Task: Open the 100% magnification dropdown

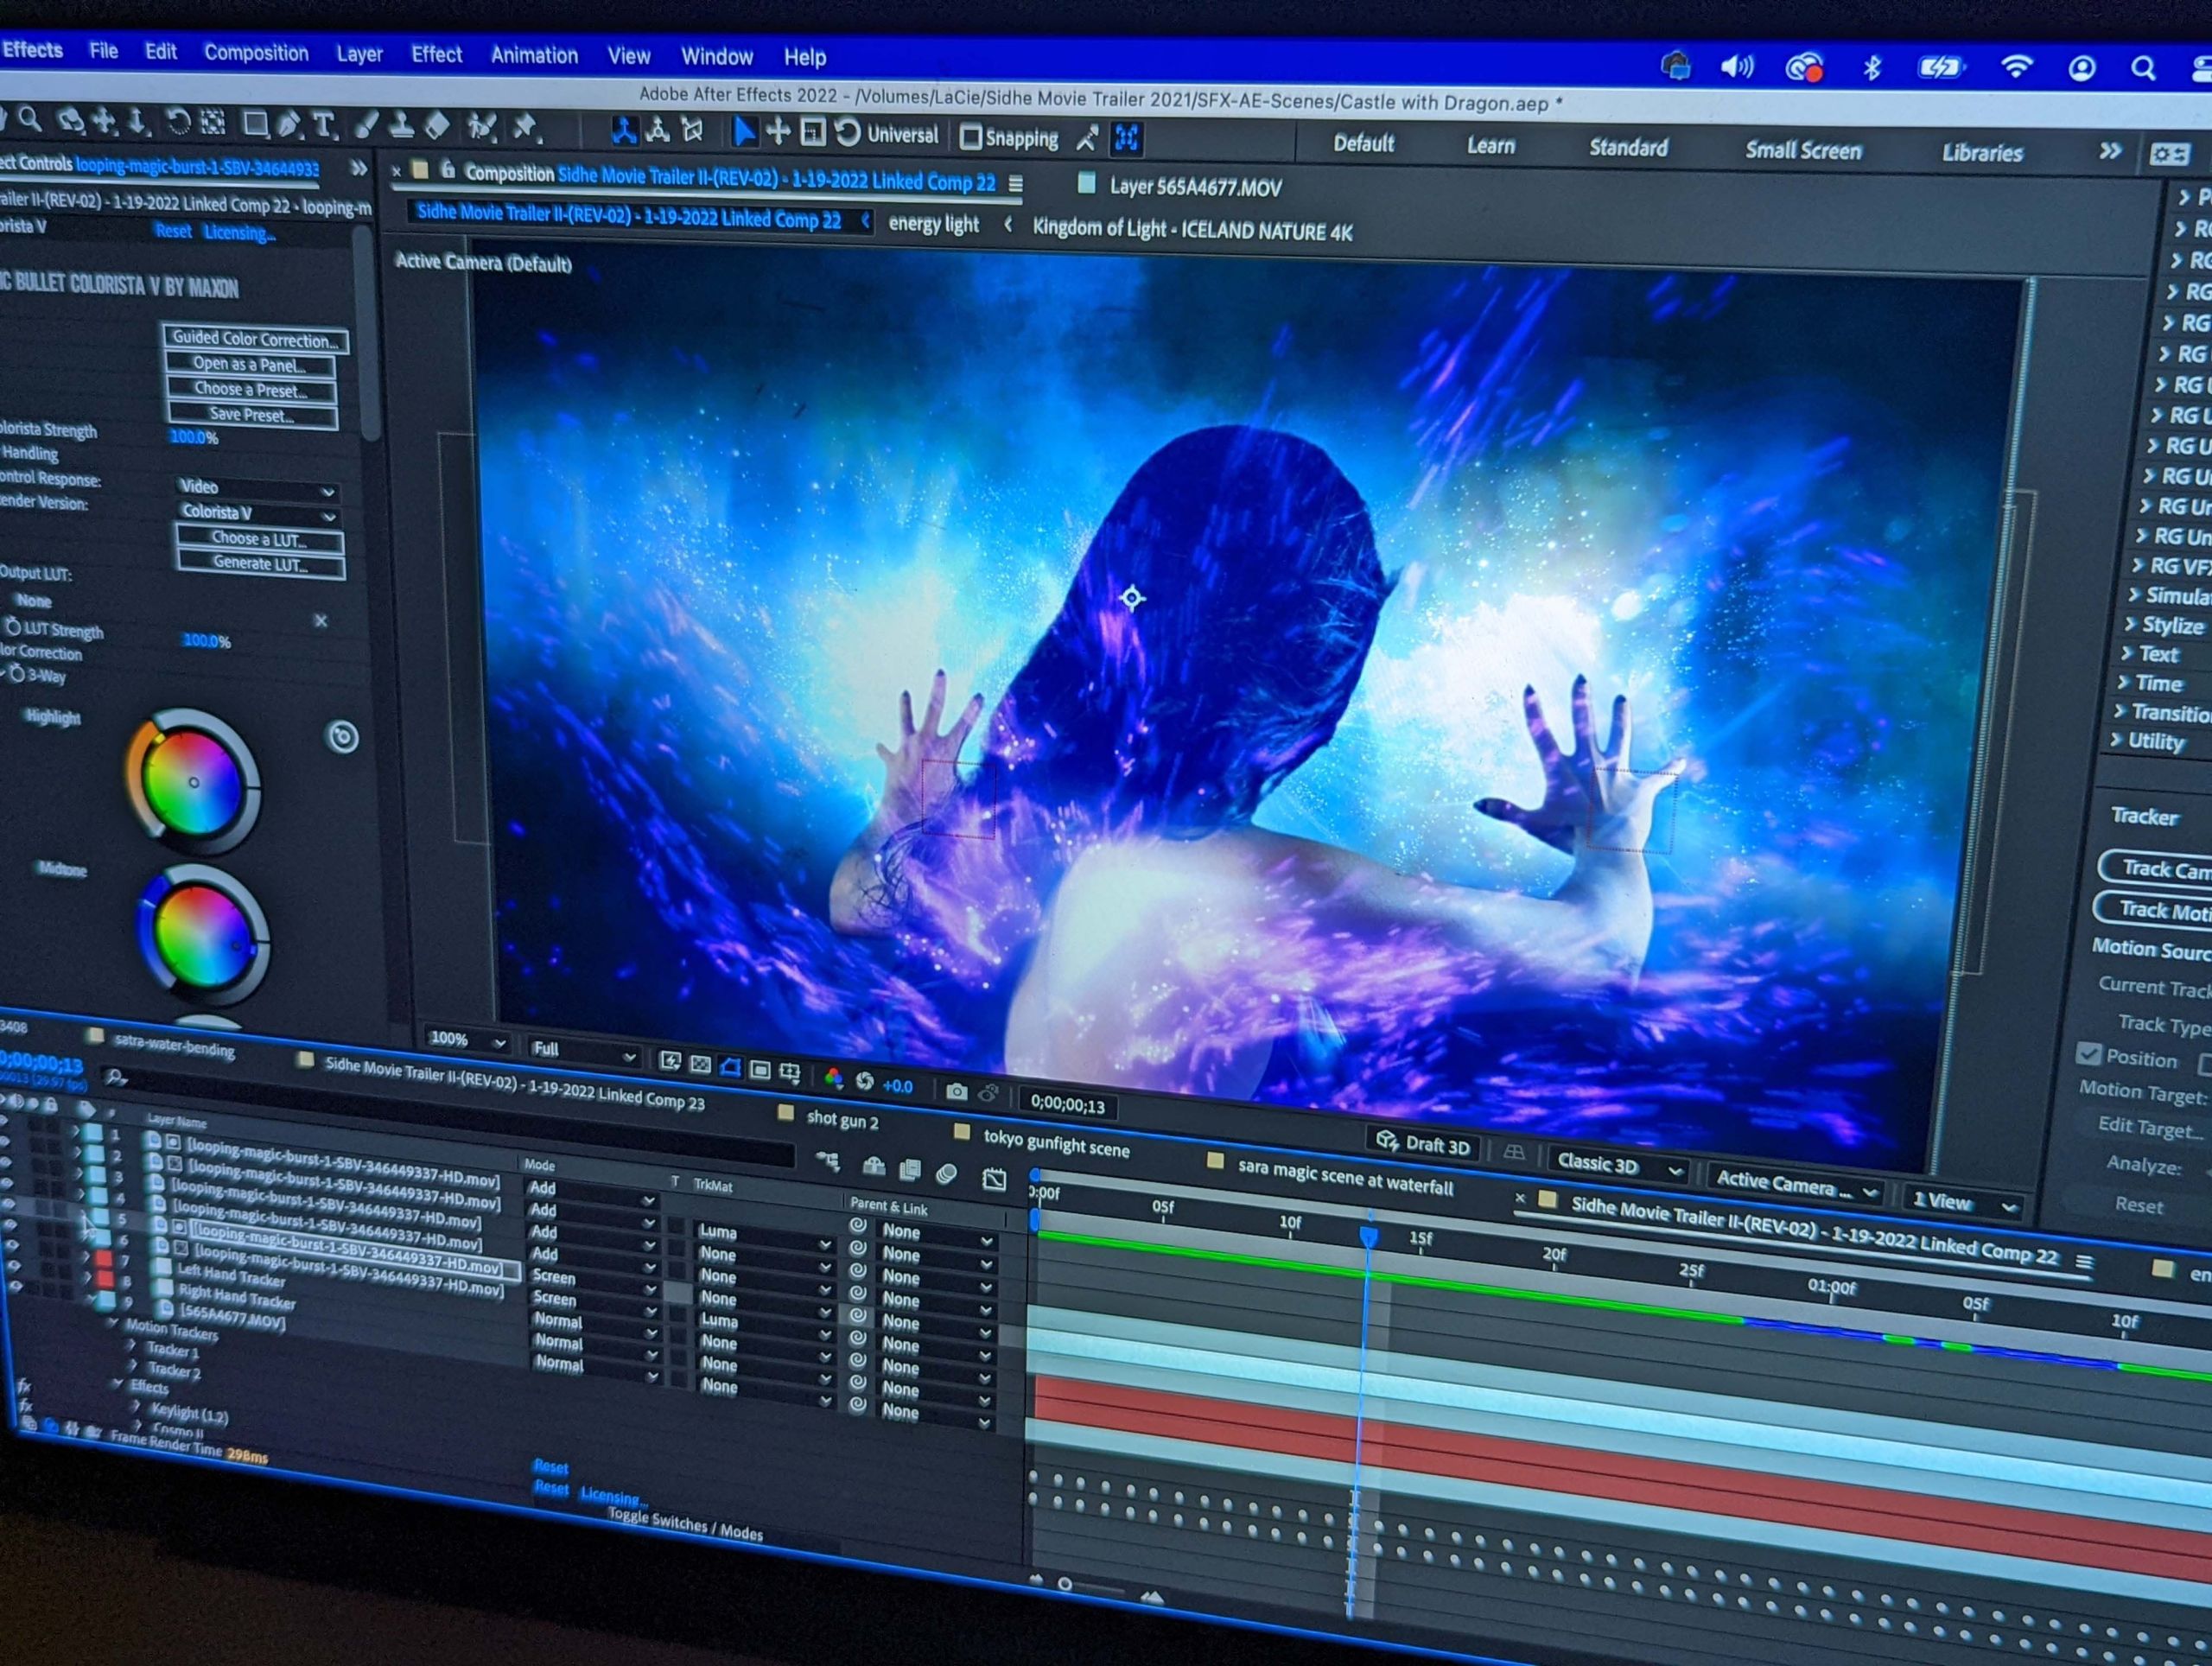Action: pyautogui.click(x=466, y=1040)
